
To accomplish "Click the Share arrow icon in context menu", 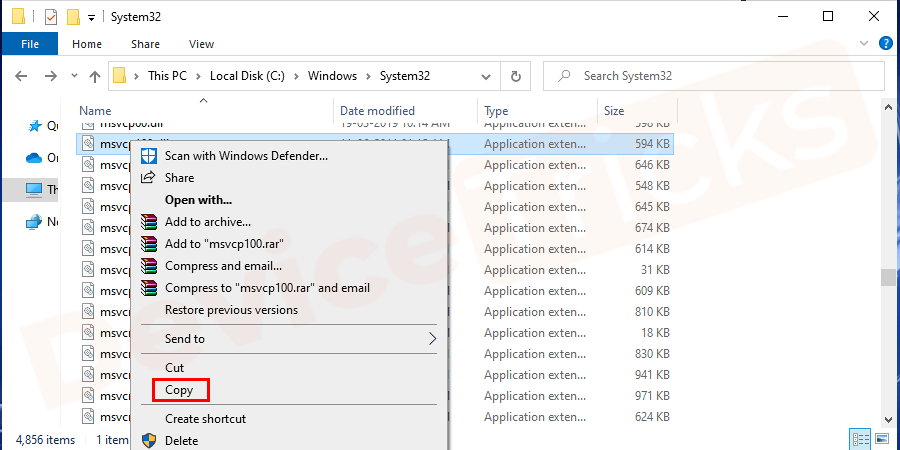I will [x=149, y=177].
